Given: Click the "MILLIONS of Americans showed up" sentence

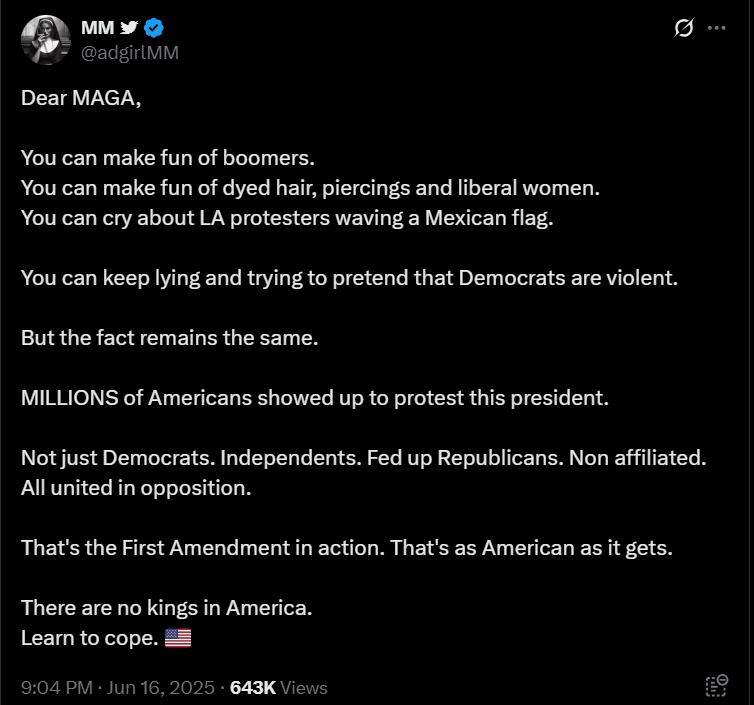Looking at the screenshot, I should [315, 398].
